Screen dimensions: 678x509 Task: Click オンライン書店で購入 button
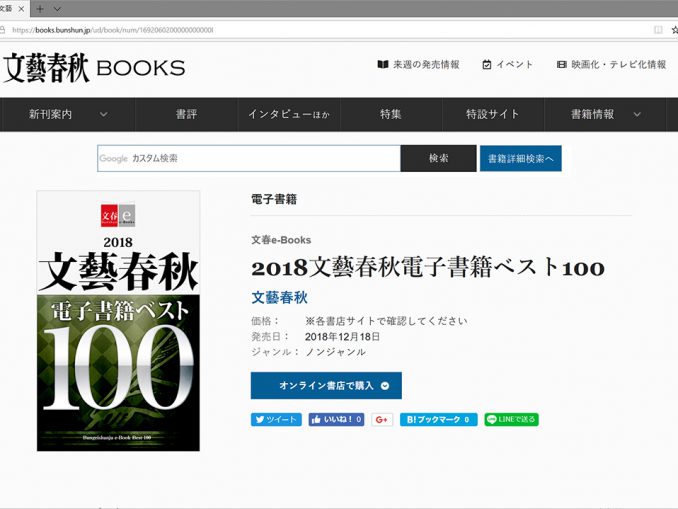(x=326, y=385)
